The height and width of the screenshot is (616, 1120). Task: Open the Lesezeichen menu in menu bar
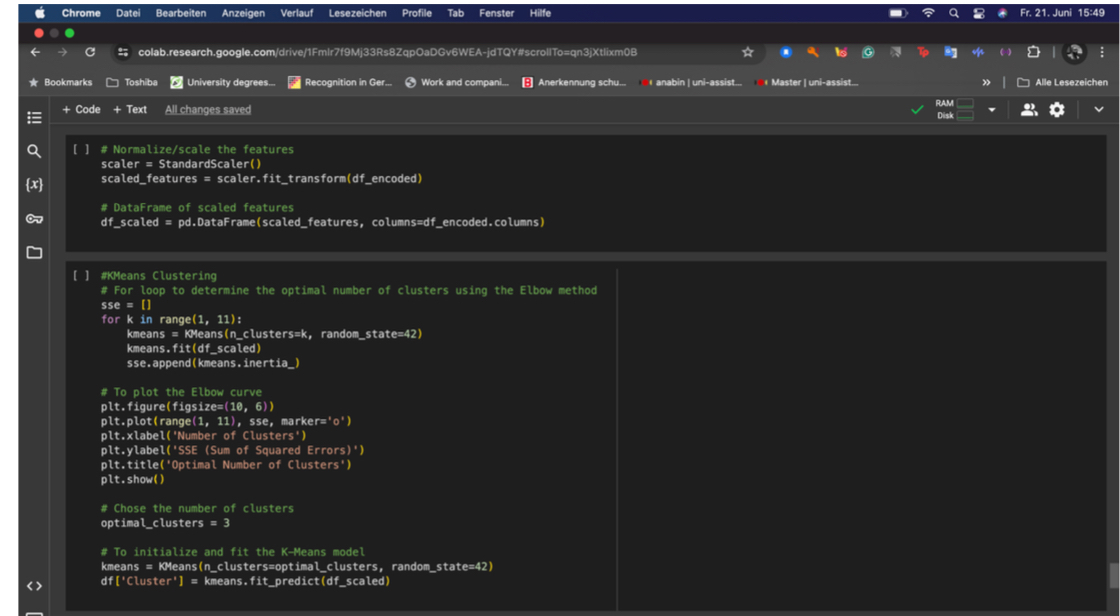(x=359, y=13)
